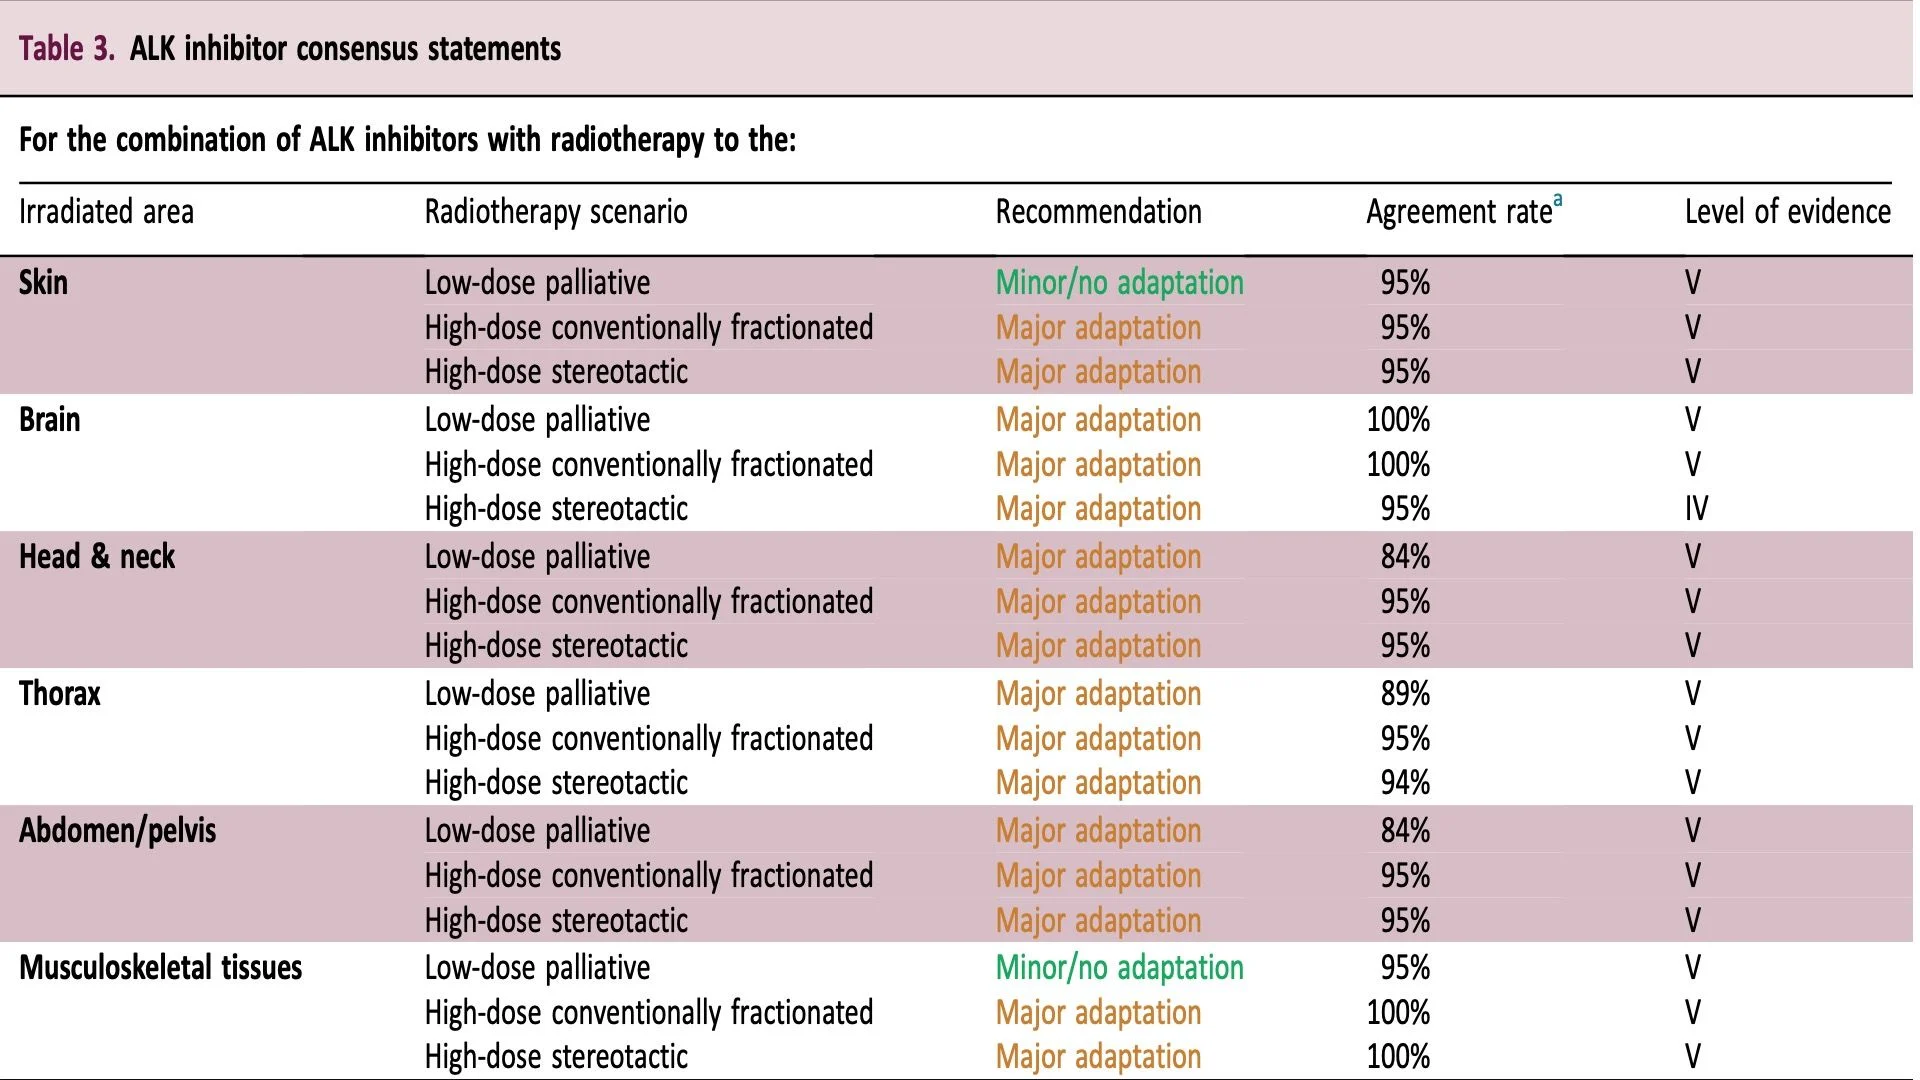
Task: Click the "Radiotherapy scenario" column header
Action: click(555, 212)
